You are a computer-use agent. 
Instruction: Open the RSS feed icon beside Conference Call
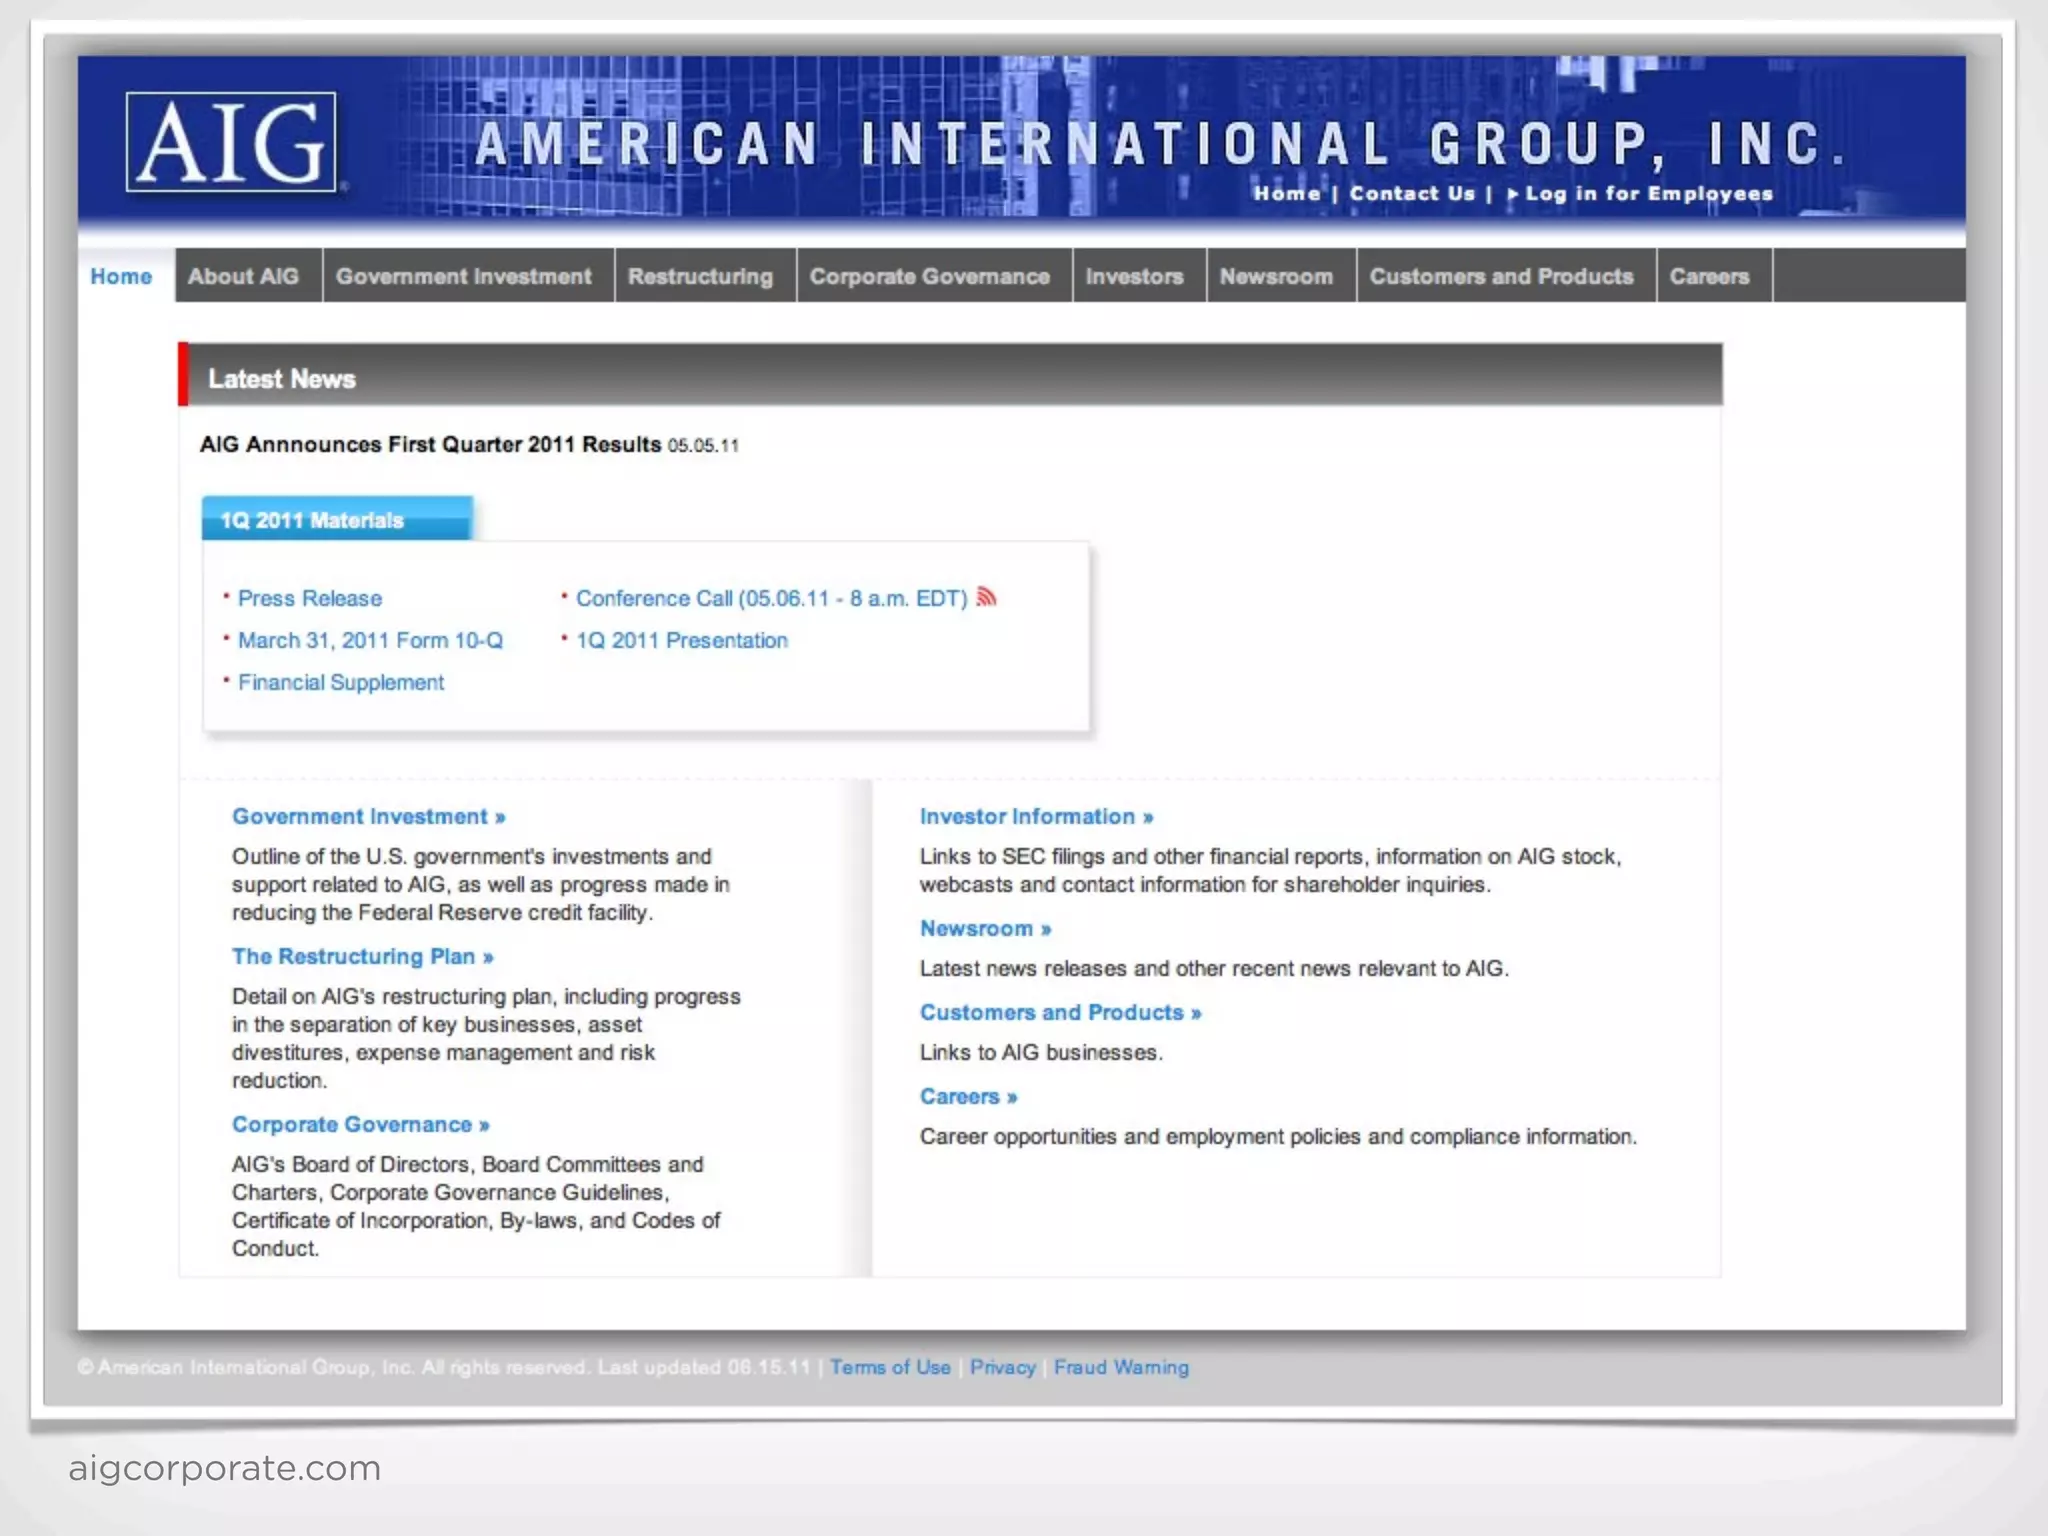tap(987, 597)
